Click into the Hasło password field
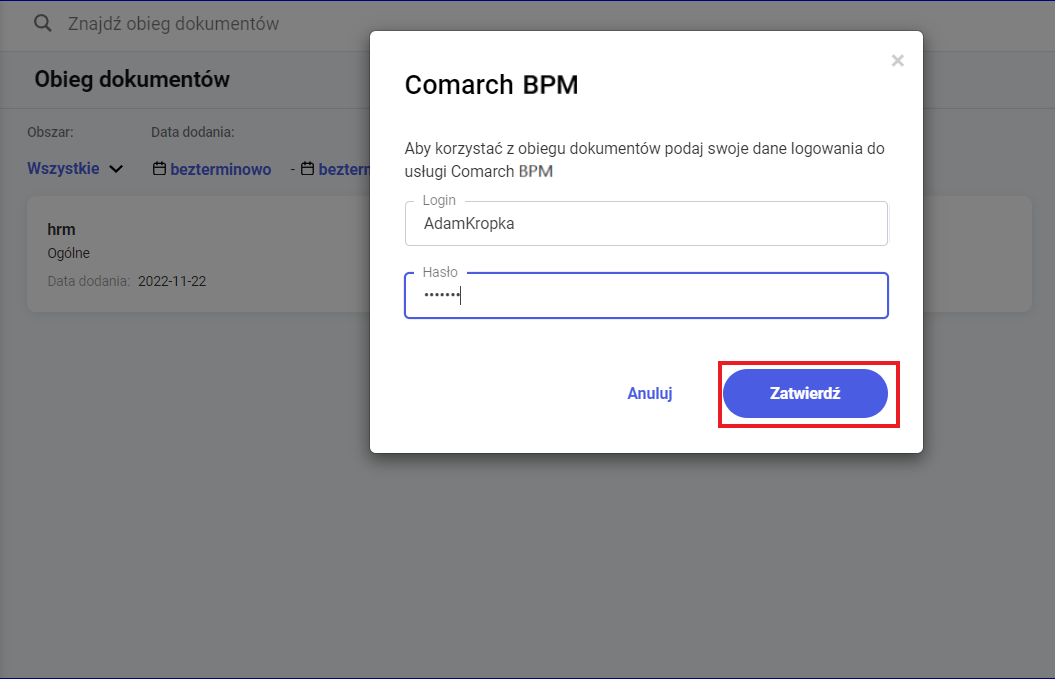The height and width of the screenshot is (679, 1055). (x=645, y=295)
